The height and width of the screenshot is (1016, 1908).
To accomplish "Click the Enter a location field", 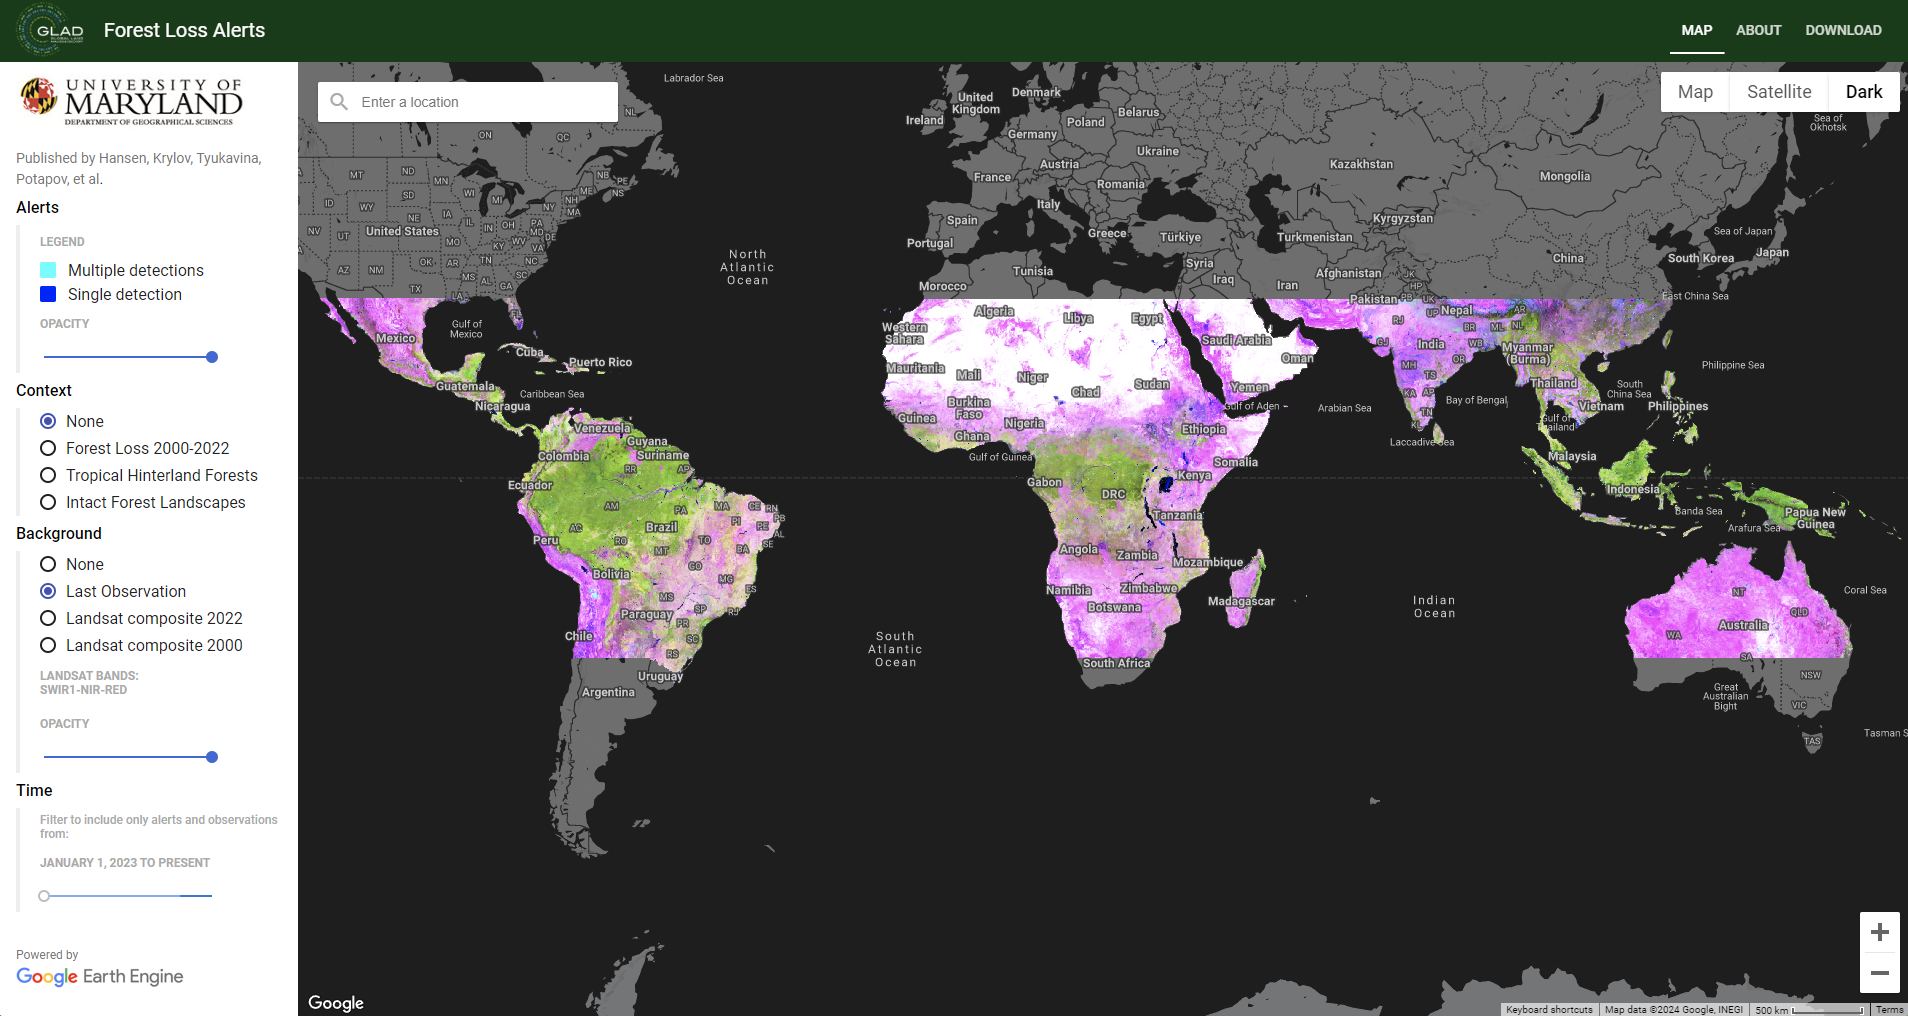I will click(x=482, y=102).
